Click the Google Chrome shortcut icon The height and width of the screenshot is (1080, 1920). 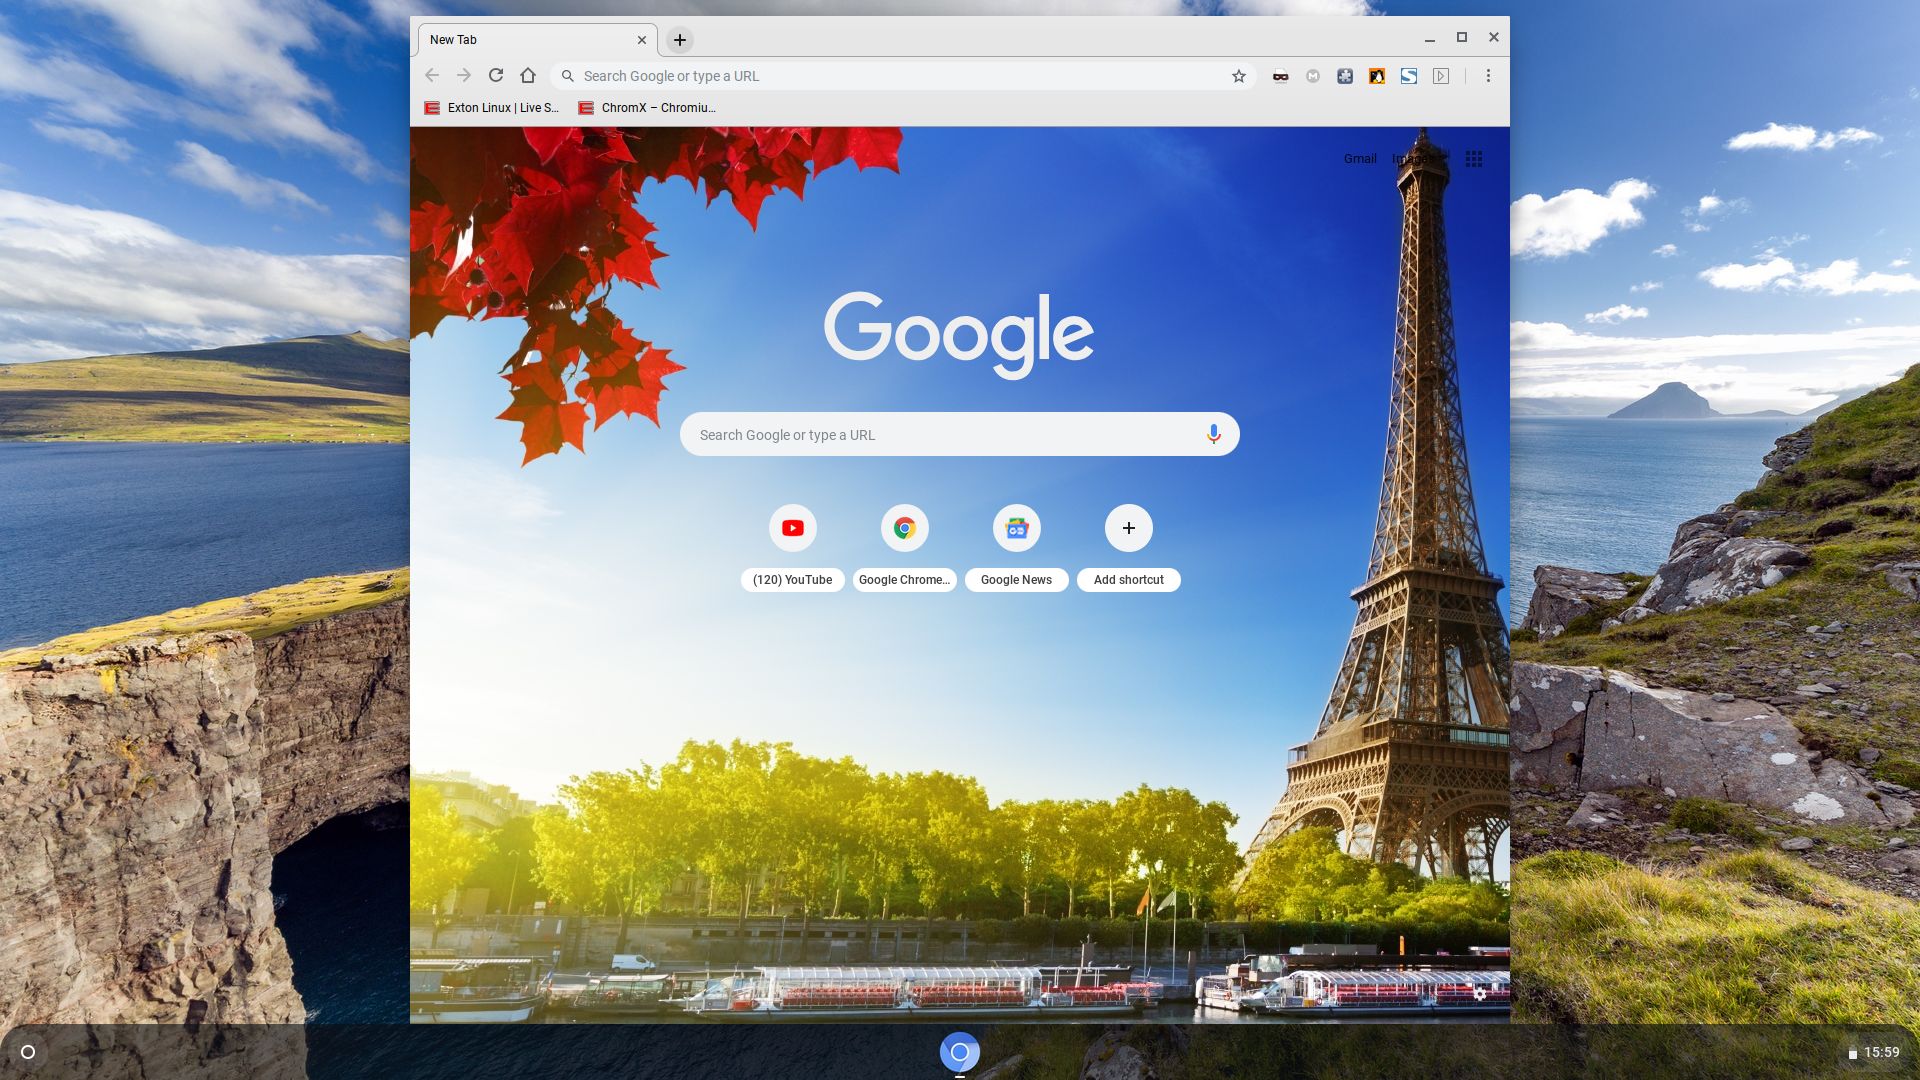903,527
